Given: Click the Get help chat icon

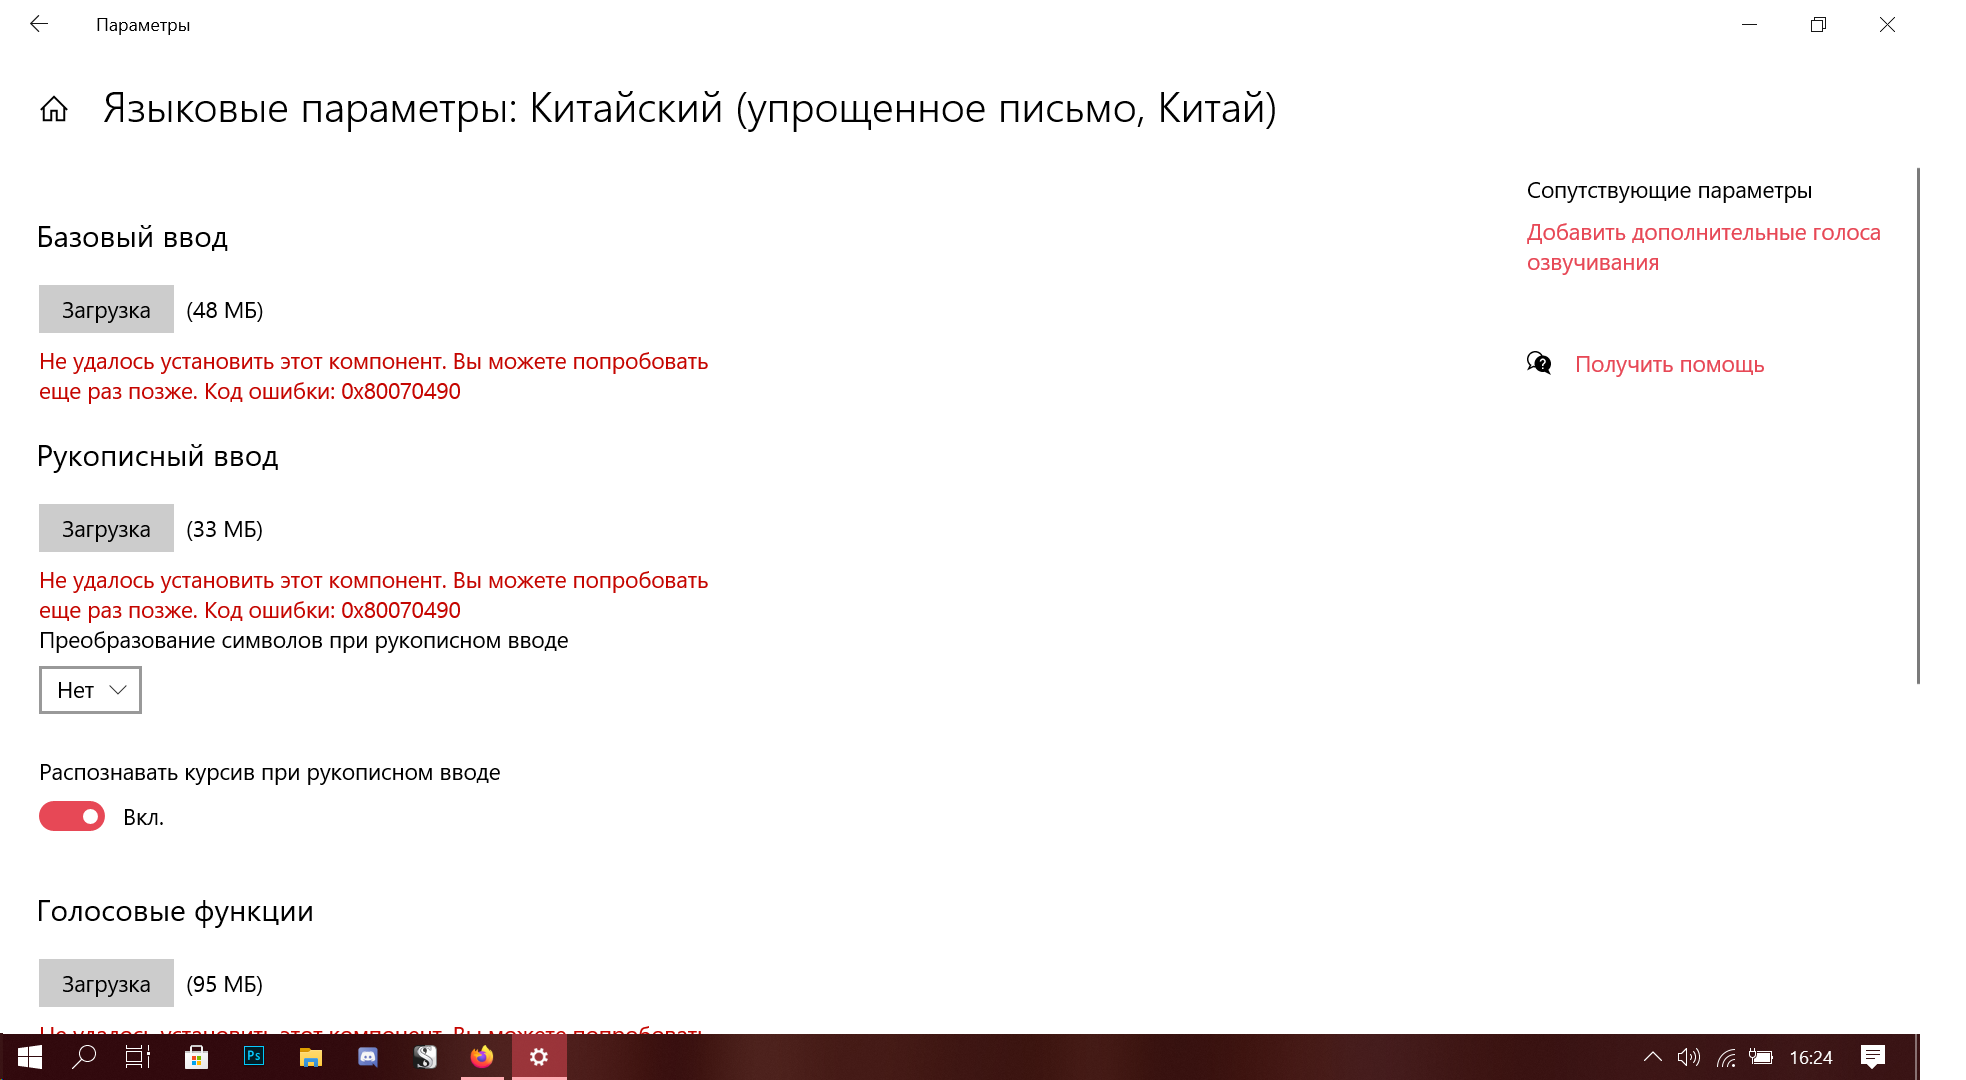Looking at the screenshot, I should pos(1539,363).
